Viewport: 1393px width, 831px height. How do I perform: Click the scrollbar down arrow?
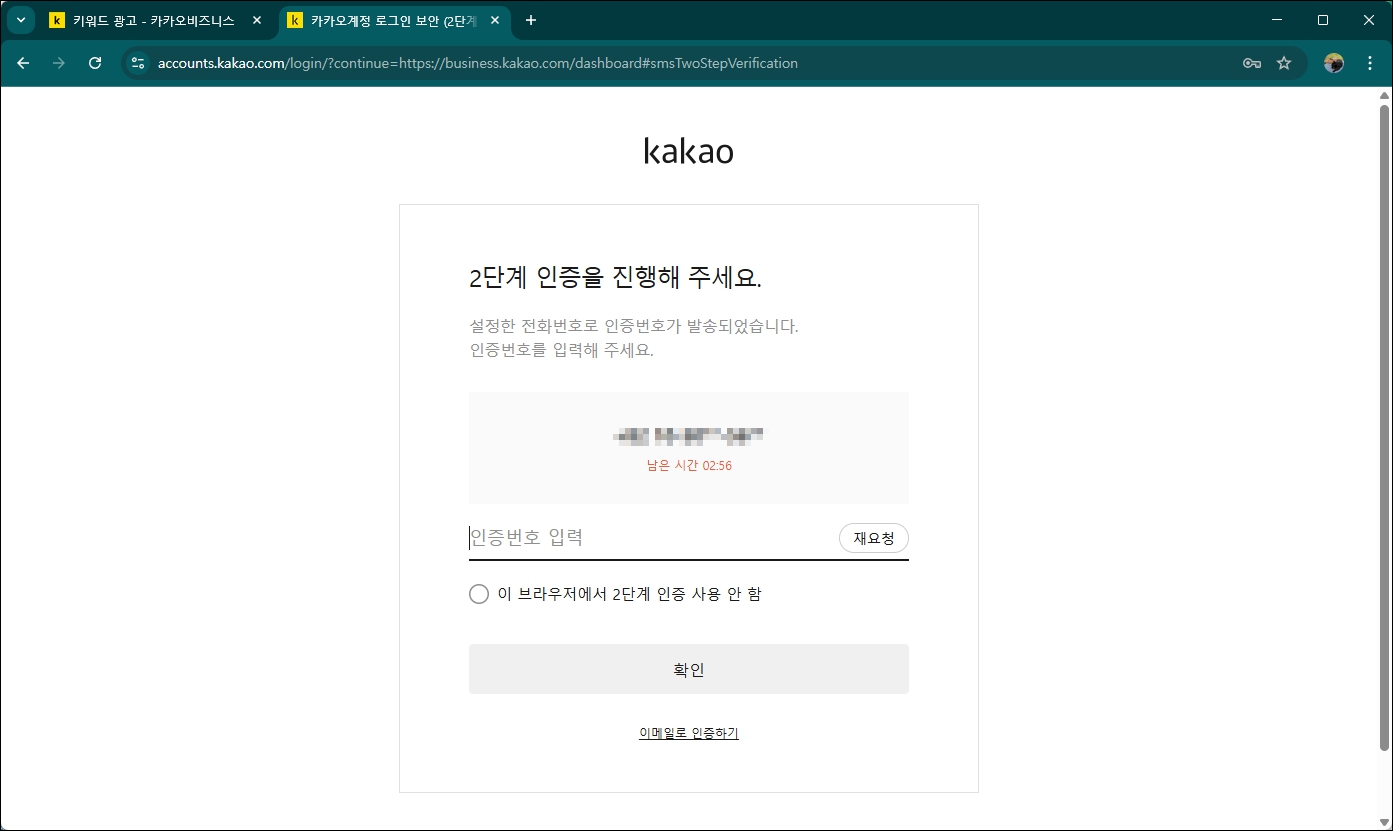(1385, 822)
